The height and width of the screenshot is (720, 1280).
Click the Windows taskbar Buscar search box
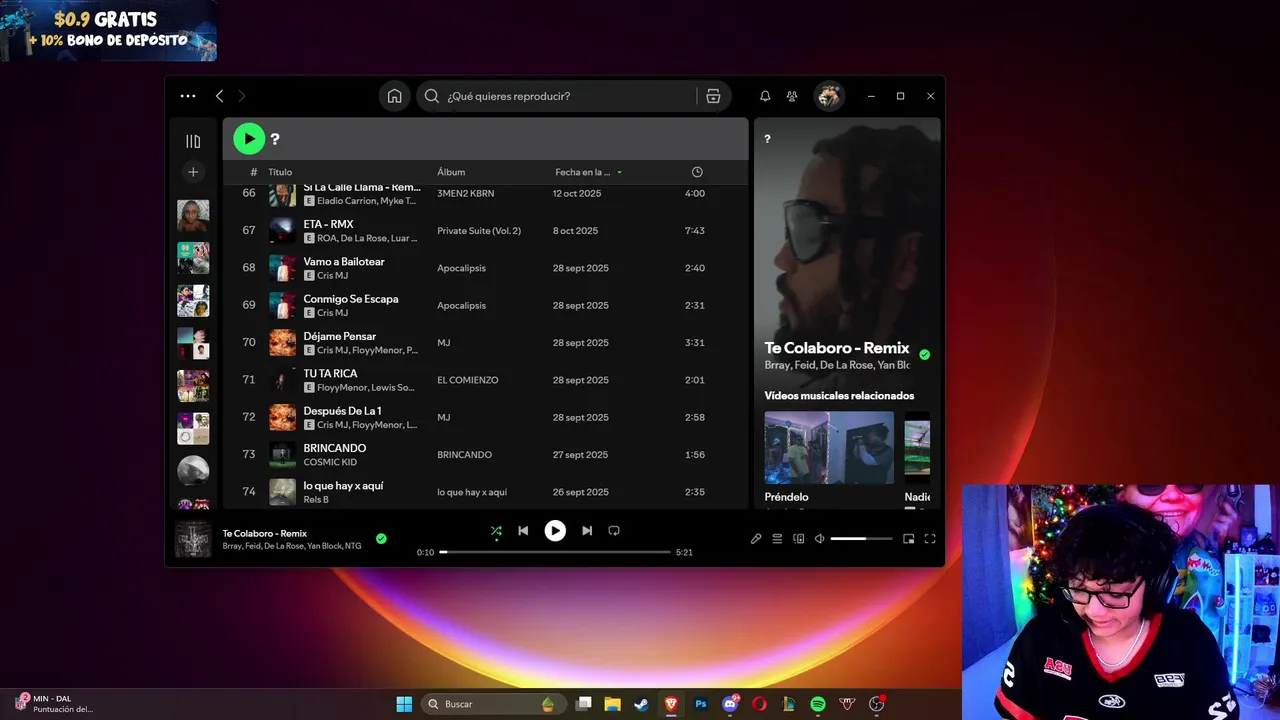tap(491, 704)
